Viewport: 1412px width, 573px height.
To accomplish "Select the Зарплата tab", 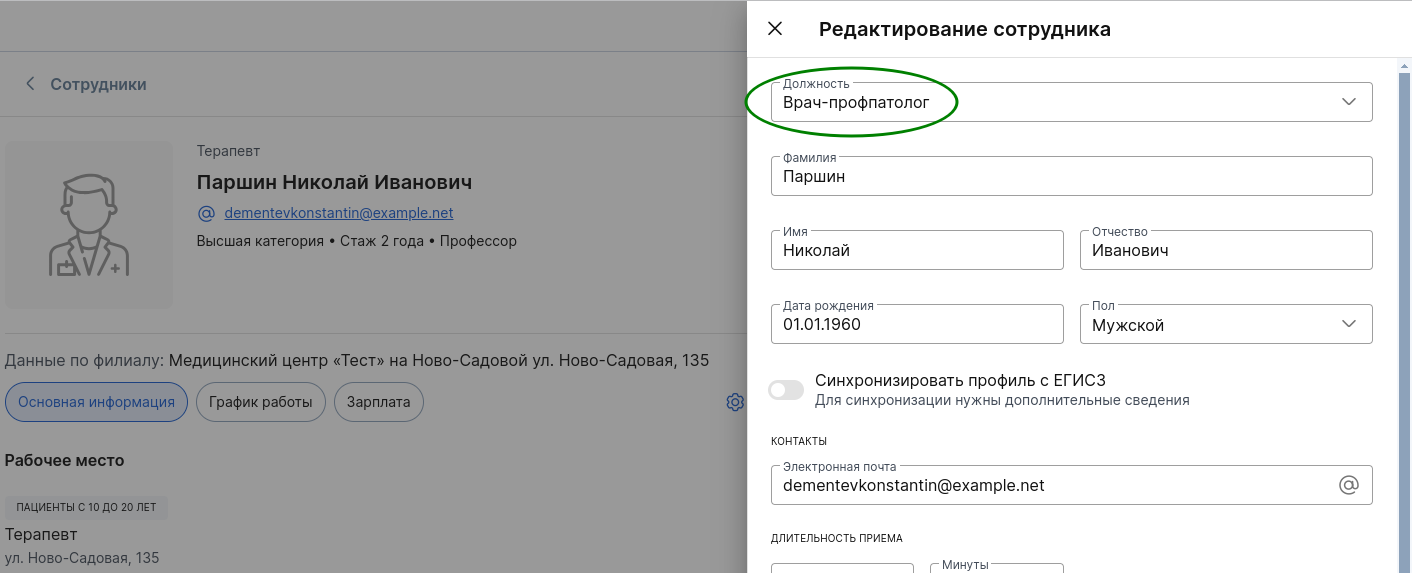I will tap(379, 402).
